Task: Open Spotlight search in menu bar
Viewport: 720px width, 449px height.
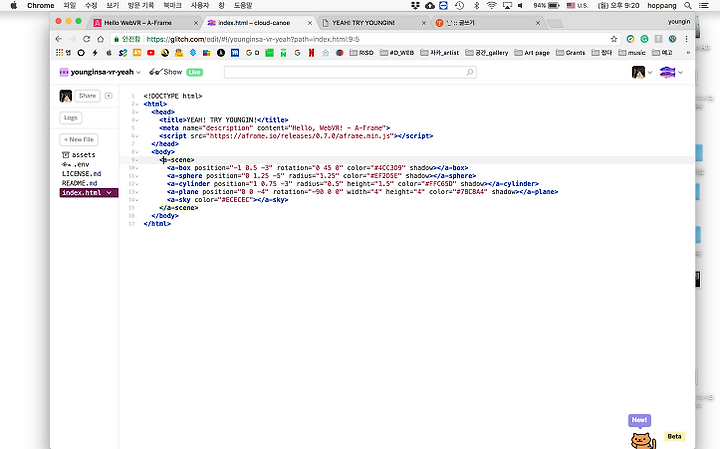Action: point(687,6)
